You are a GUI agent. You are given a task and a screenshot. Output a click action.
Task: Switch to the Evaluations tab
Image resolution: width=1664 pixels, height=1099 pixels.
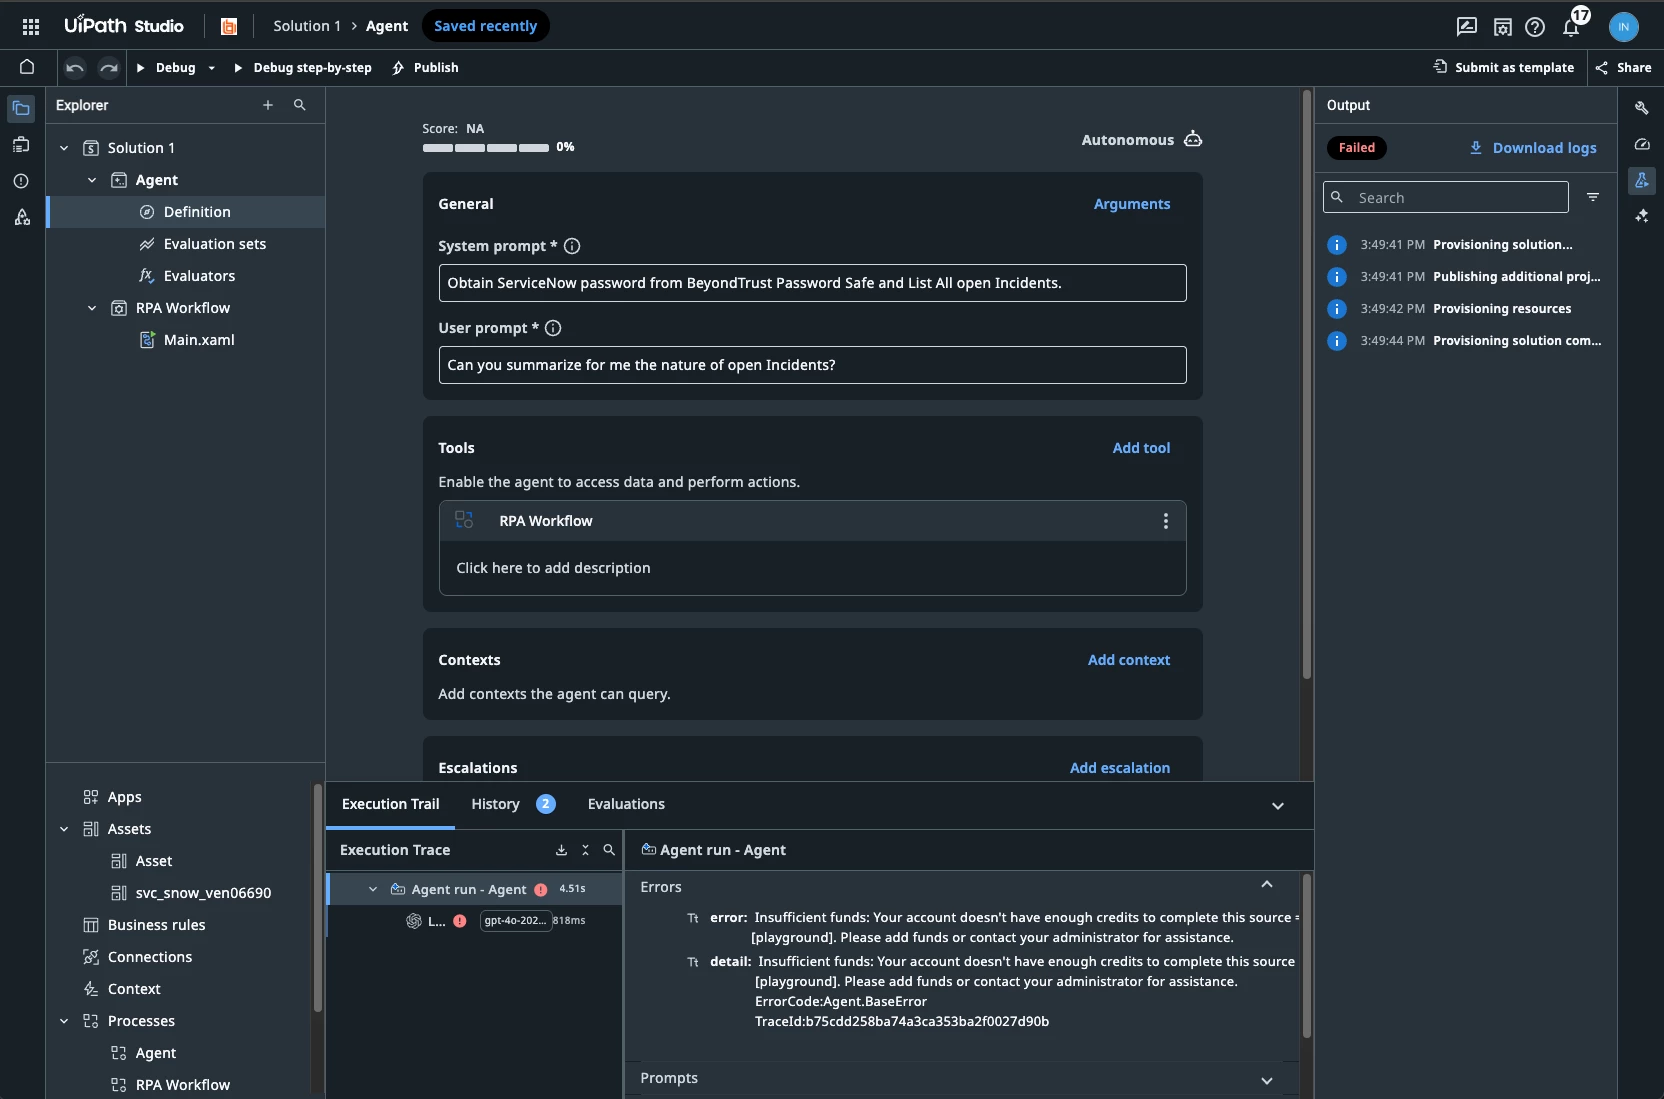[626, 804]
